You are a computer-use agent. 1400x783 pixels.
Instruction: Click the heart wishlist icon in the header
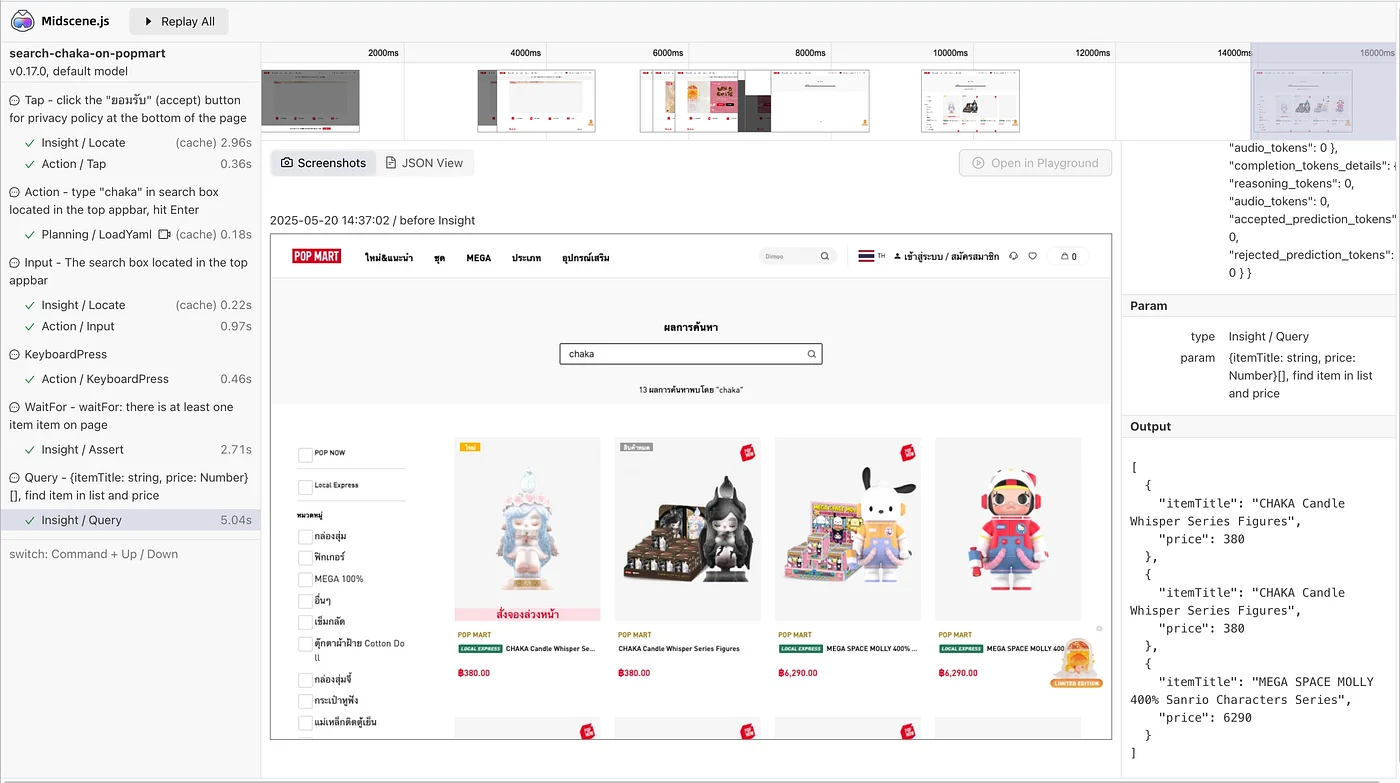point(1032,256)
